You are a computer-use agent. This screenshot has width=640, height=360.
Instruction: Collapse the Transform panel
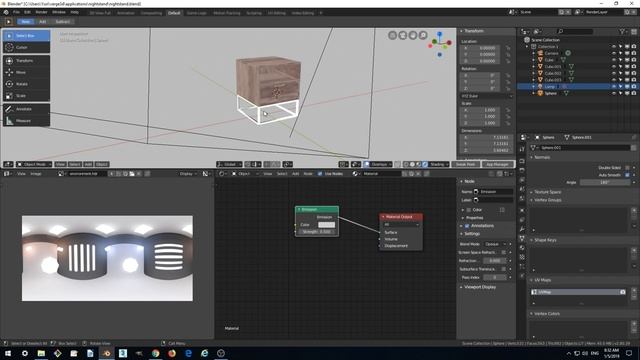pyautogui.click(x=473, y=31)
